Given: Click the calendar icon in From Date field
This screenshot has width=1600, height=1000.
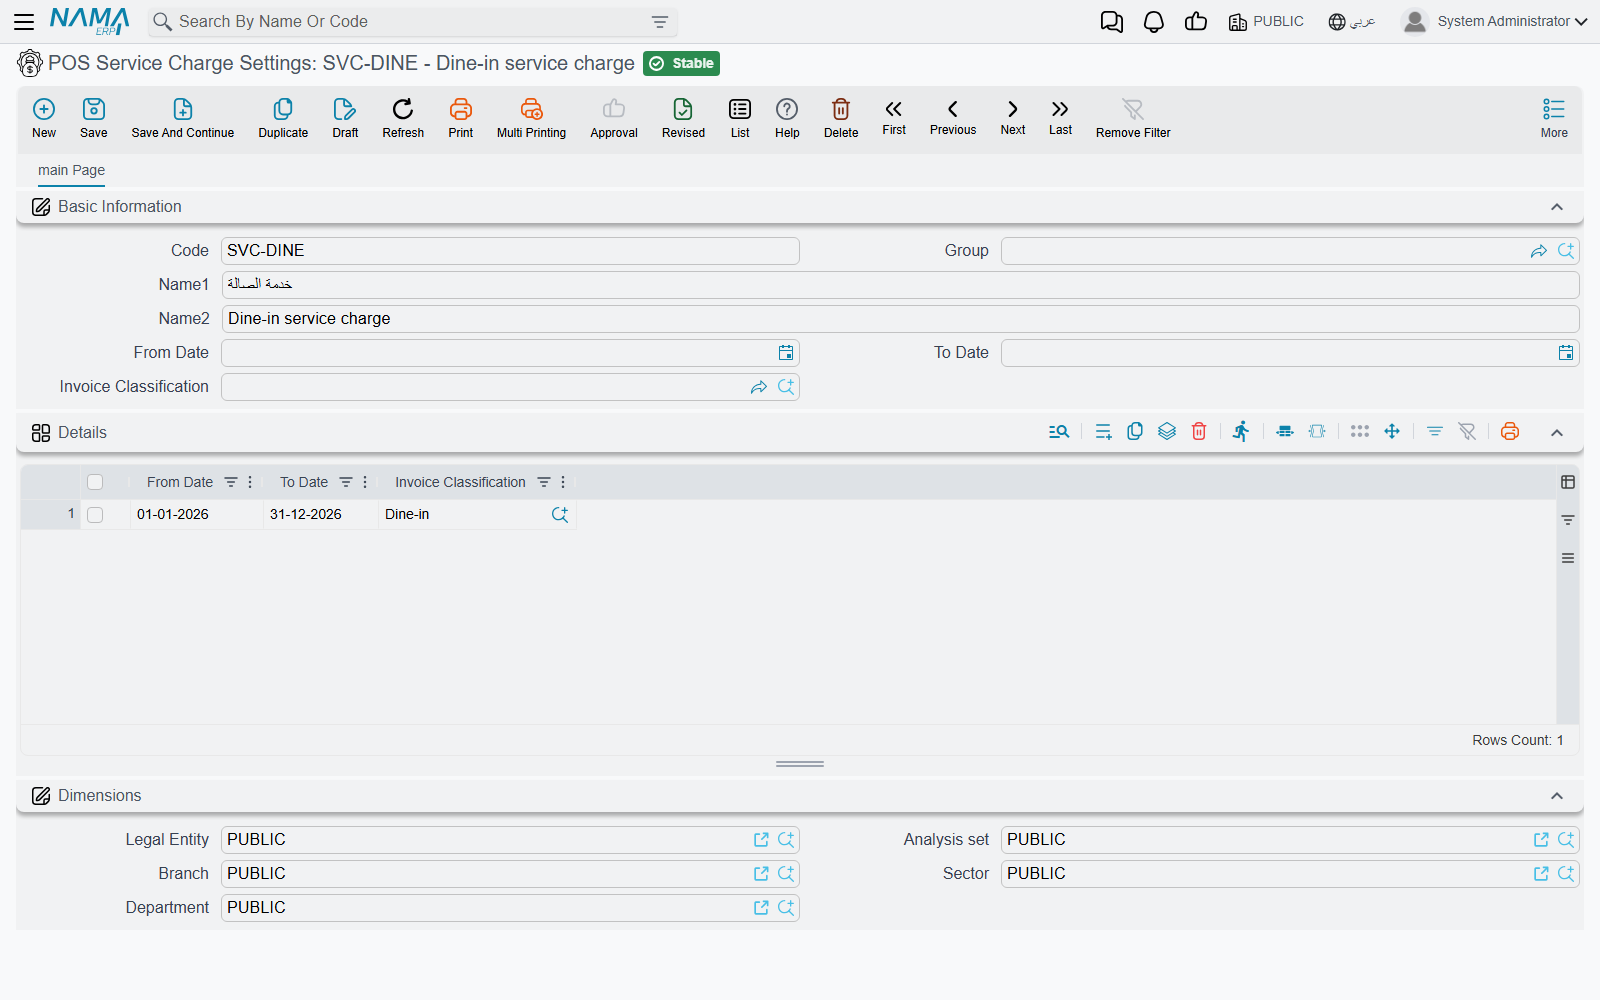Looking at the screenshot, I should click(x=786, y=353).
